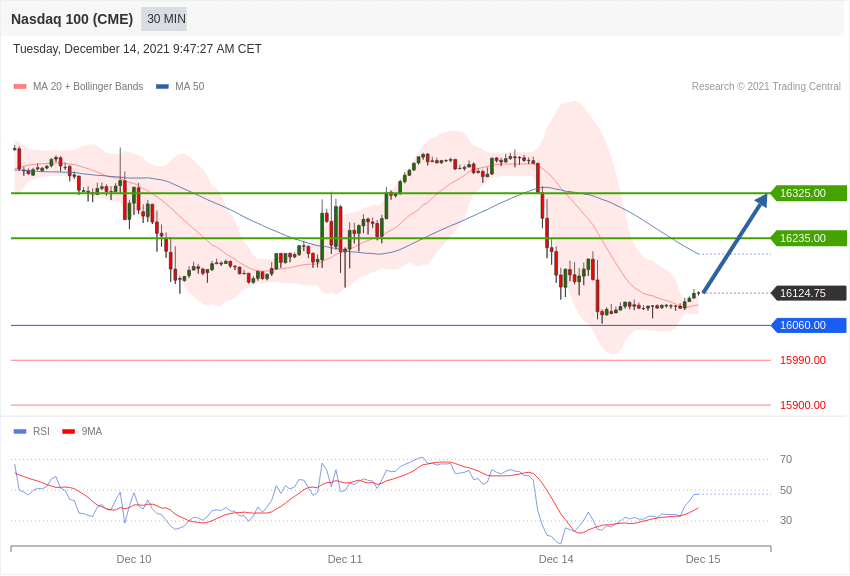Click the Dec 15 date axis label

tap(703, 559)
